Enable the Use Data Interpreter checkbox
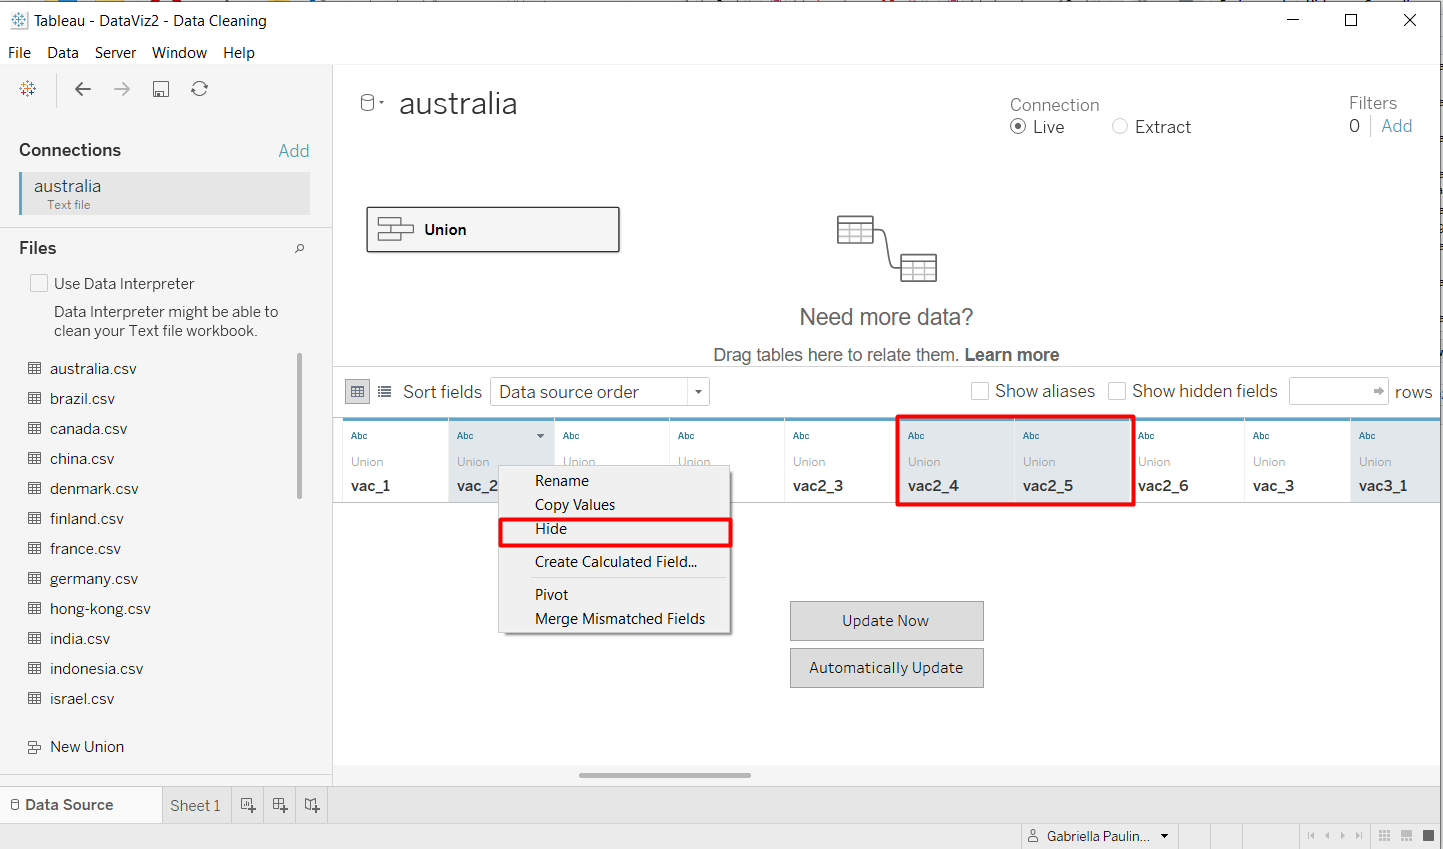The height and width of the screenshot is (849, 1443). coord(39,283)
